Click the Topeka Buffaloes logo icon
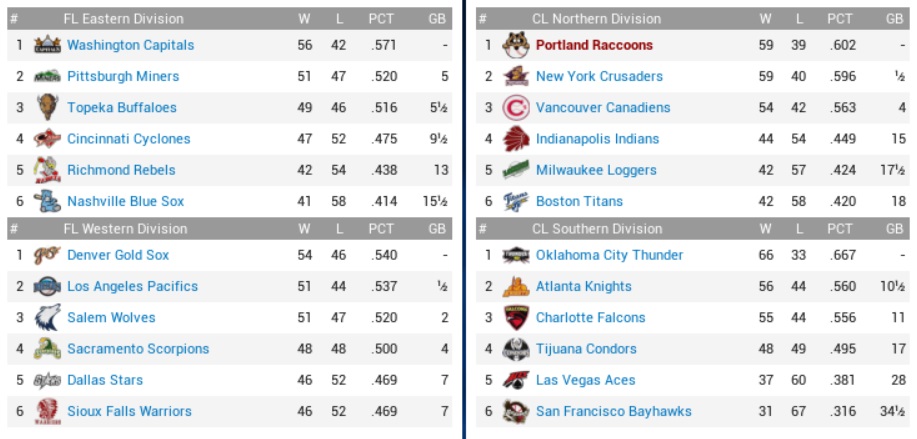Image resolution: width=917 pixels, height=439 pixels. [x=47, y=107]
